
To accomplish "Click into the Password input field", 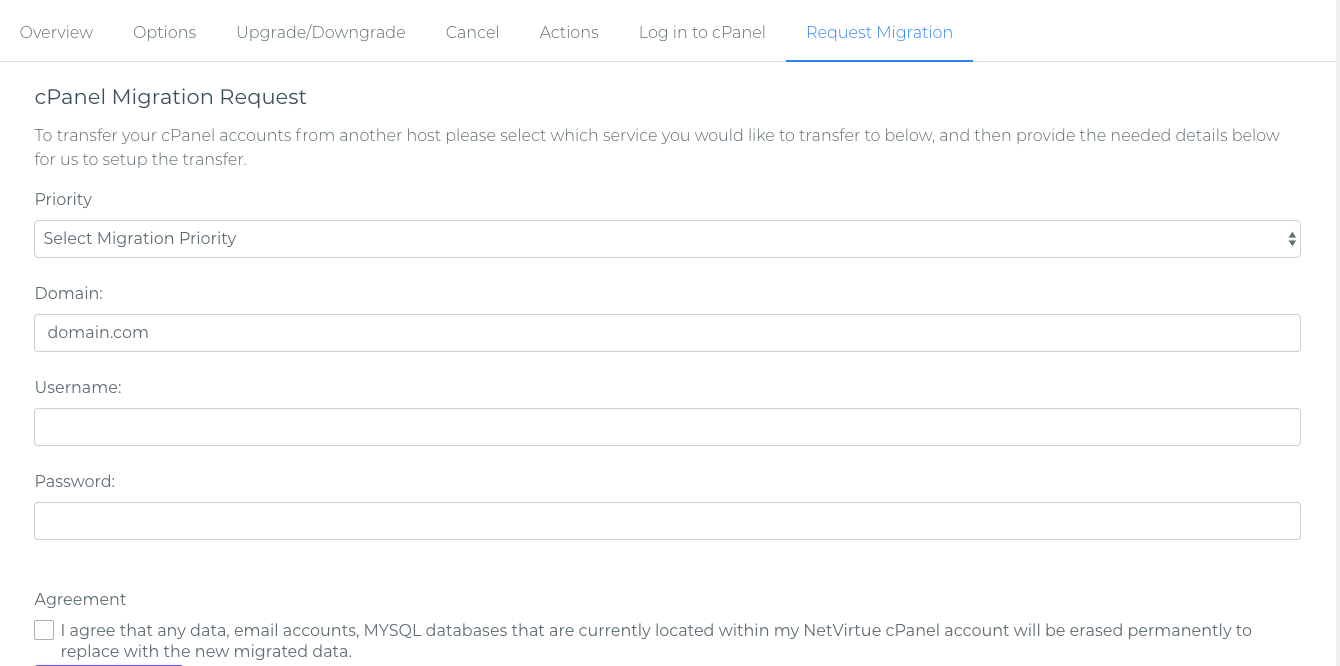I will coord(667,521).
